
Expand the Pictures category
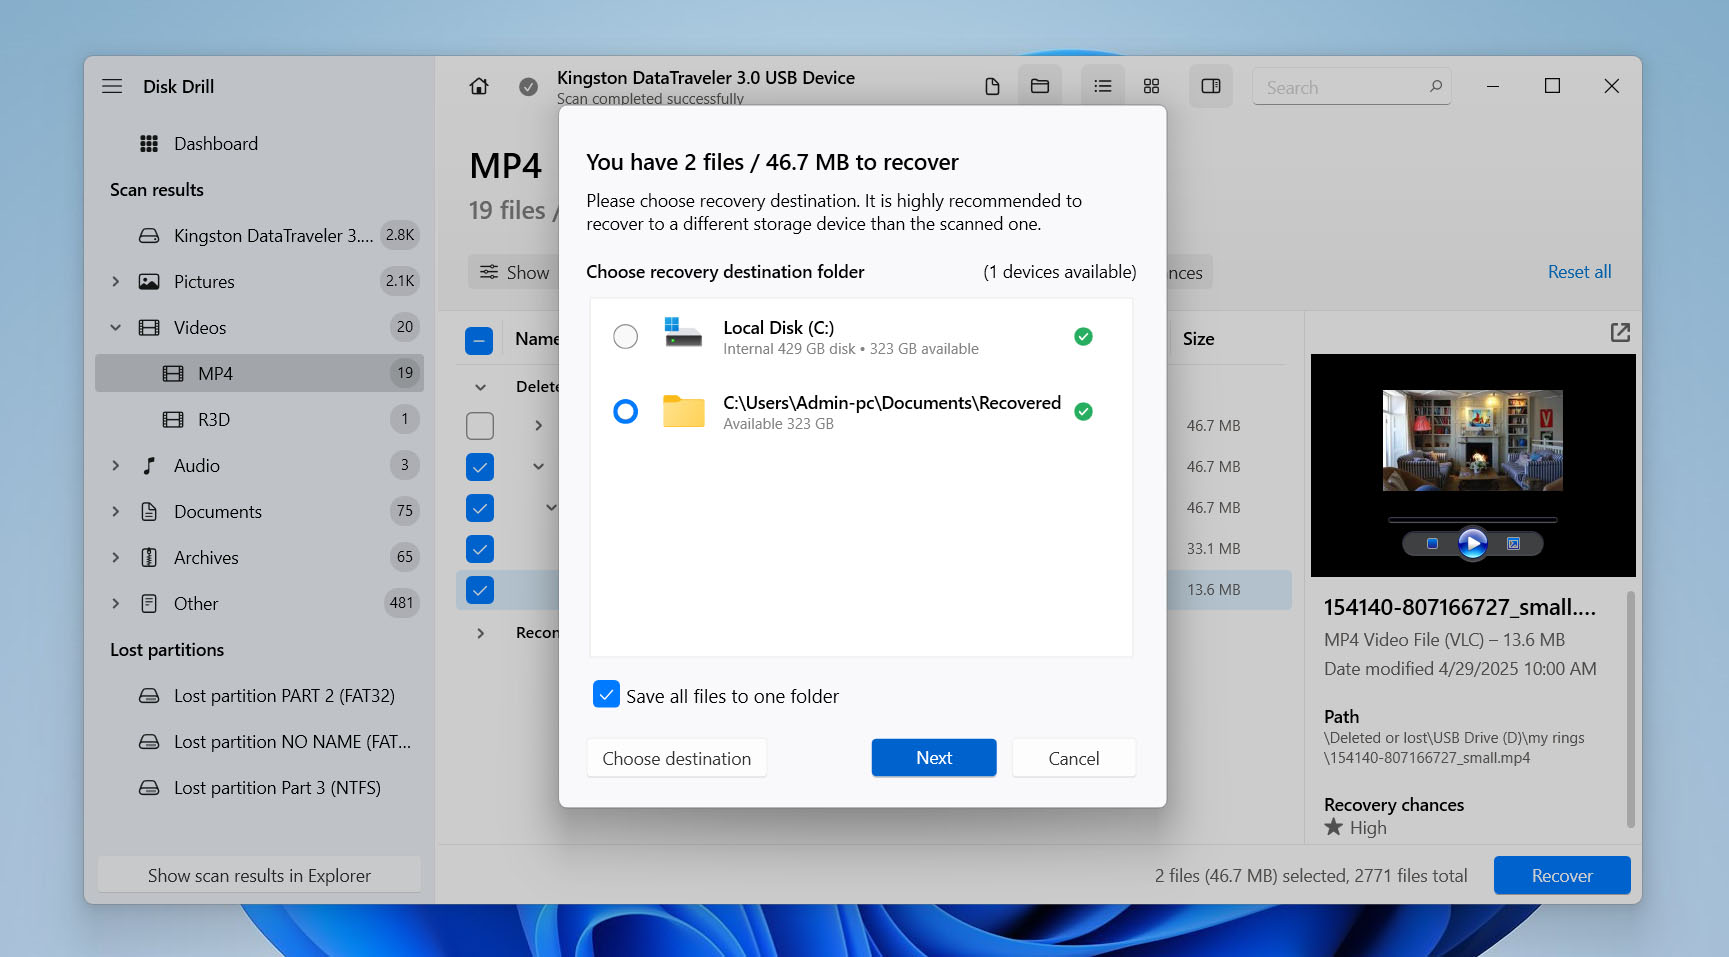tap(116, 282)
